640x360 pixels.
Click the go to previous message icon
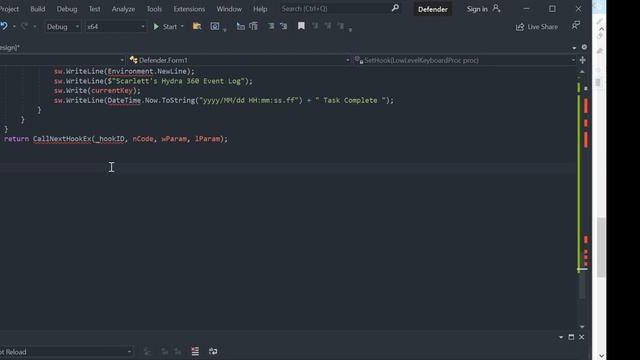[164, 351]
